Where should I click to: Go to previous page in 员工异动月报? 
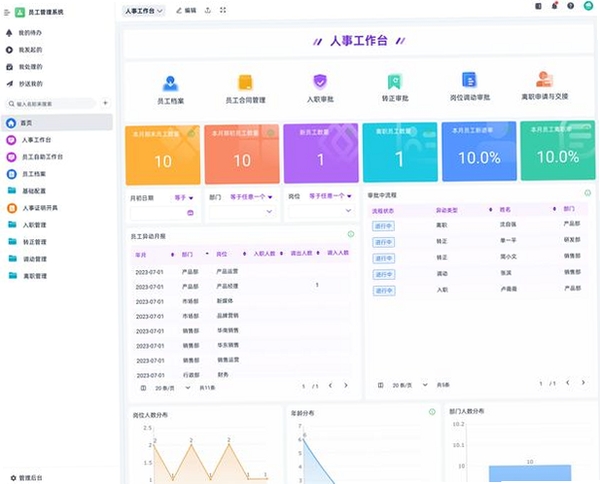(x=330, y=385)
